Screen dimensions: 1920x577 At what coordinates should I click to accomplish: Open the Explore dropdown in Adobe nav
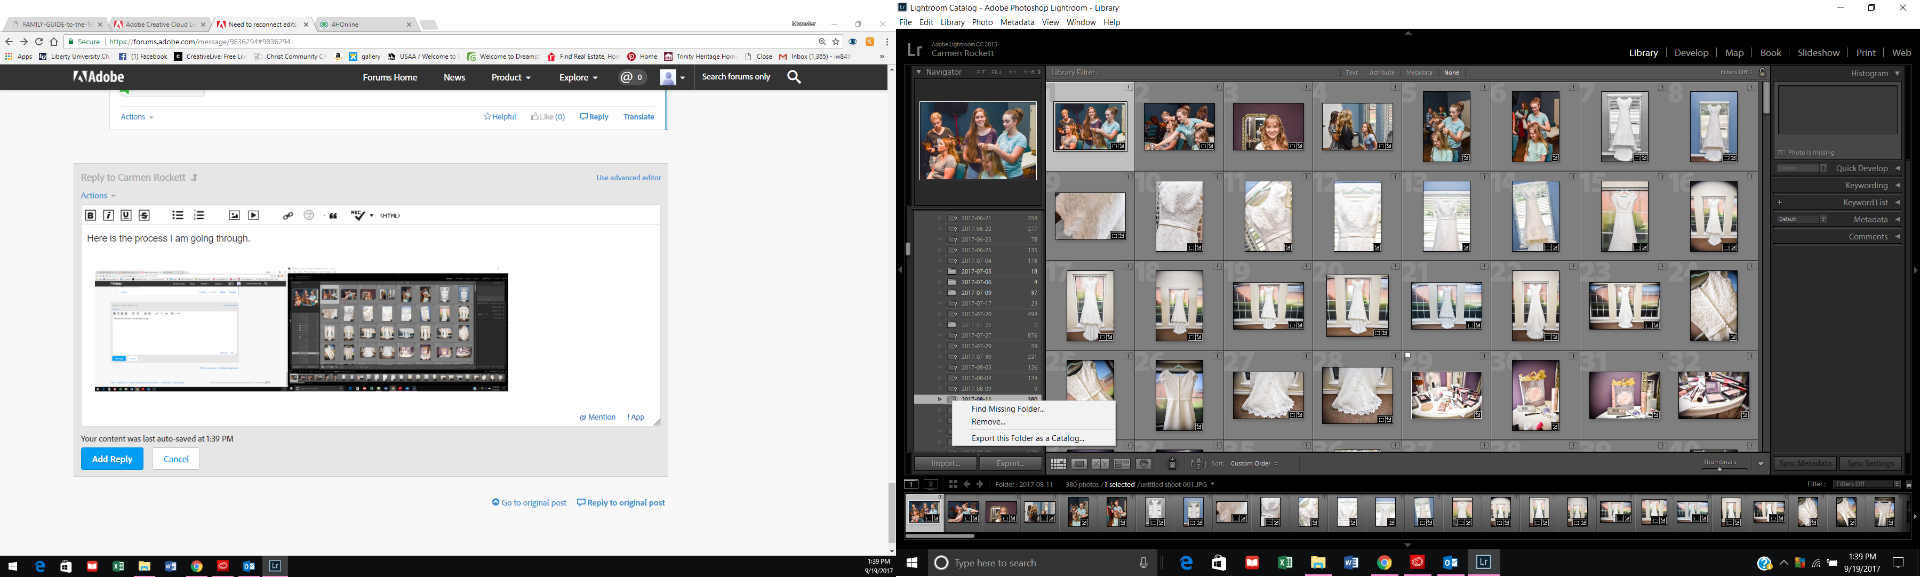pos(578,77)
